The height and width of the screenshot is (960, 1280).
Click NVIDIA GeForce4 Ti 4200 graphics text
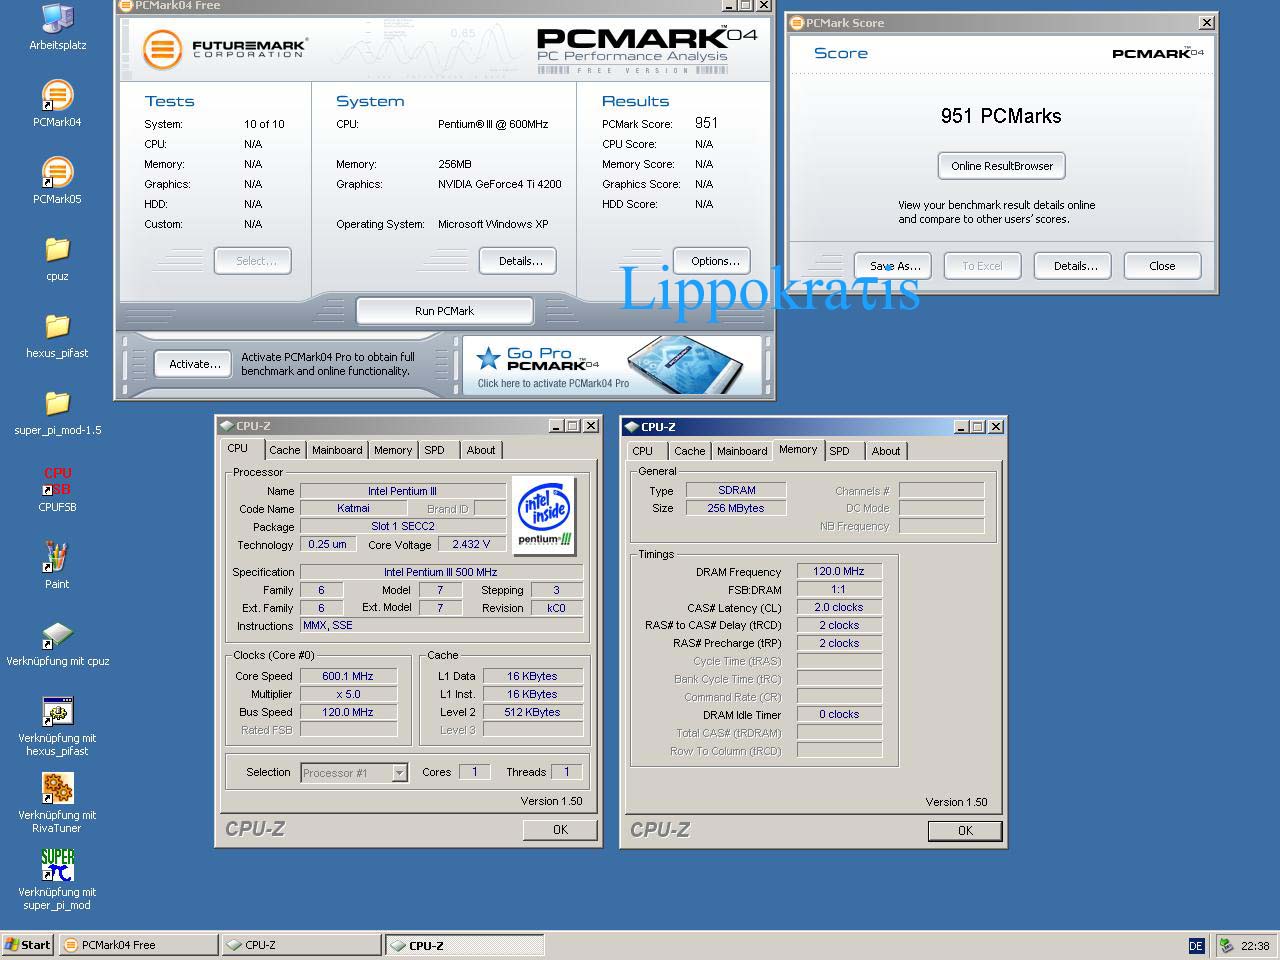click(500, 184)
